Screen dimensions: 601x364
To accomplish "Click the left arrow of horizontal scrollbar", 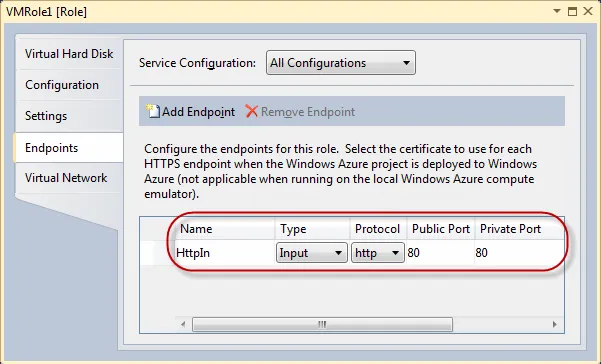I will point(183,325).
